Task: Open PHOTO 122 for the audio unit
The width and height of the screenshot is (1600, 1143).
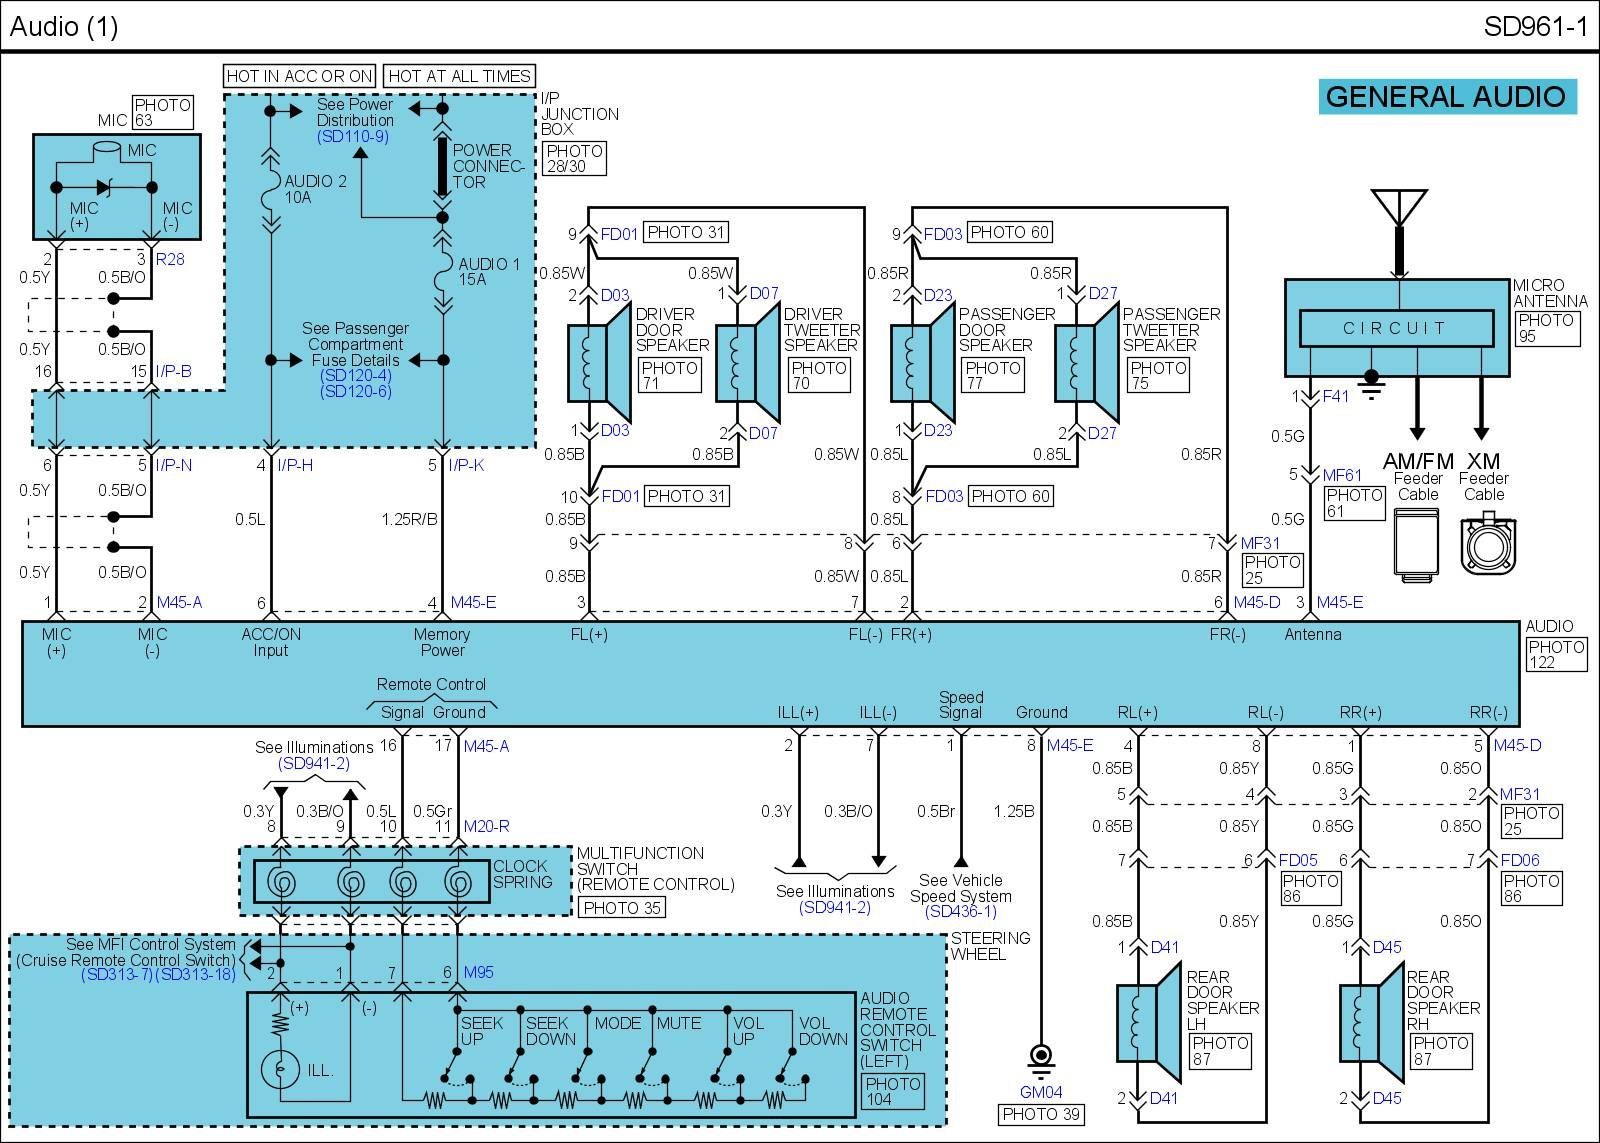Action: 1556,654
